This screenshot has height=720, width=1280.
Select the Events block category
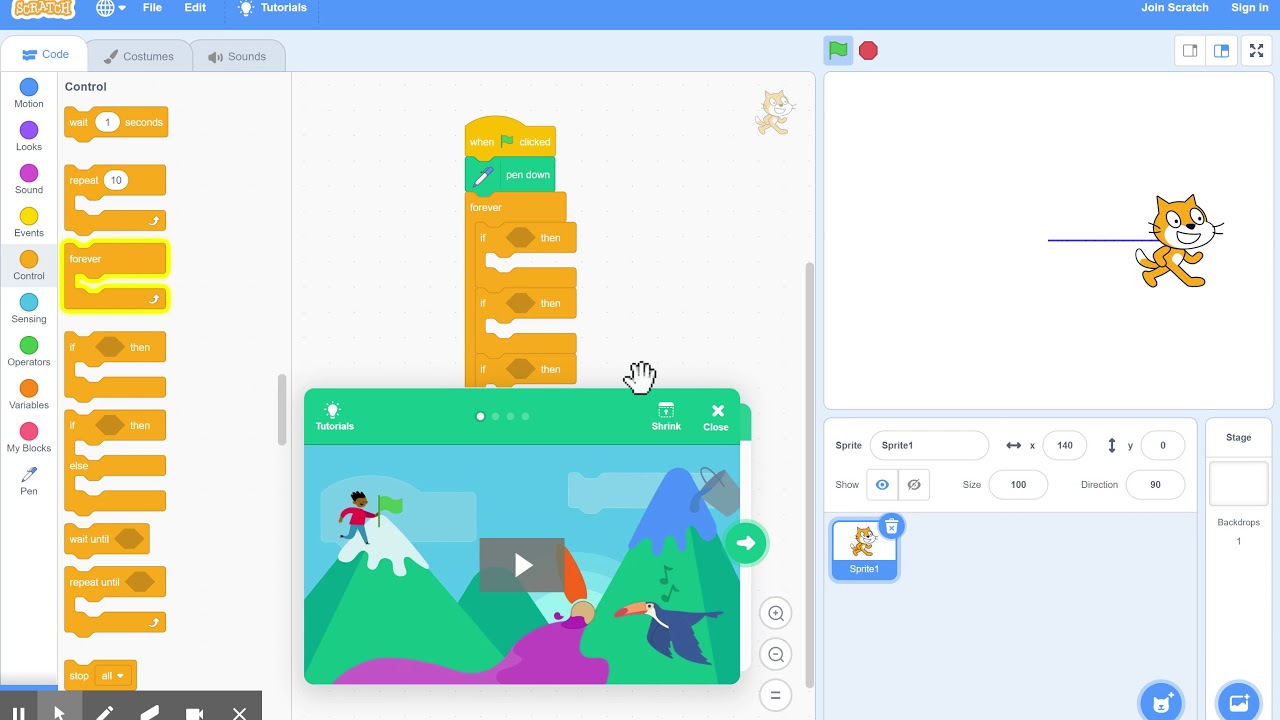29,223
